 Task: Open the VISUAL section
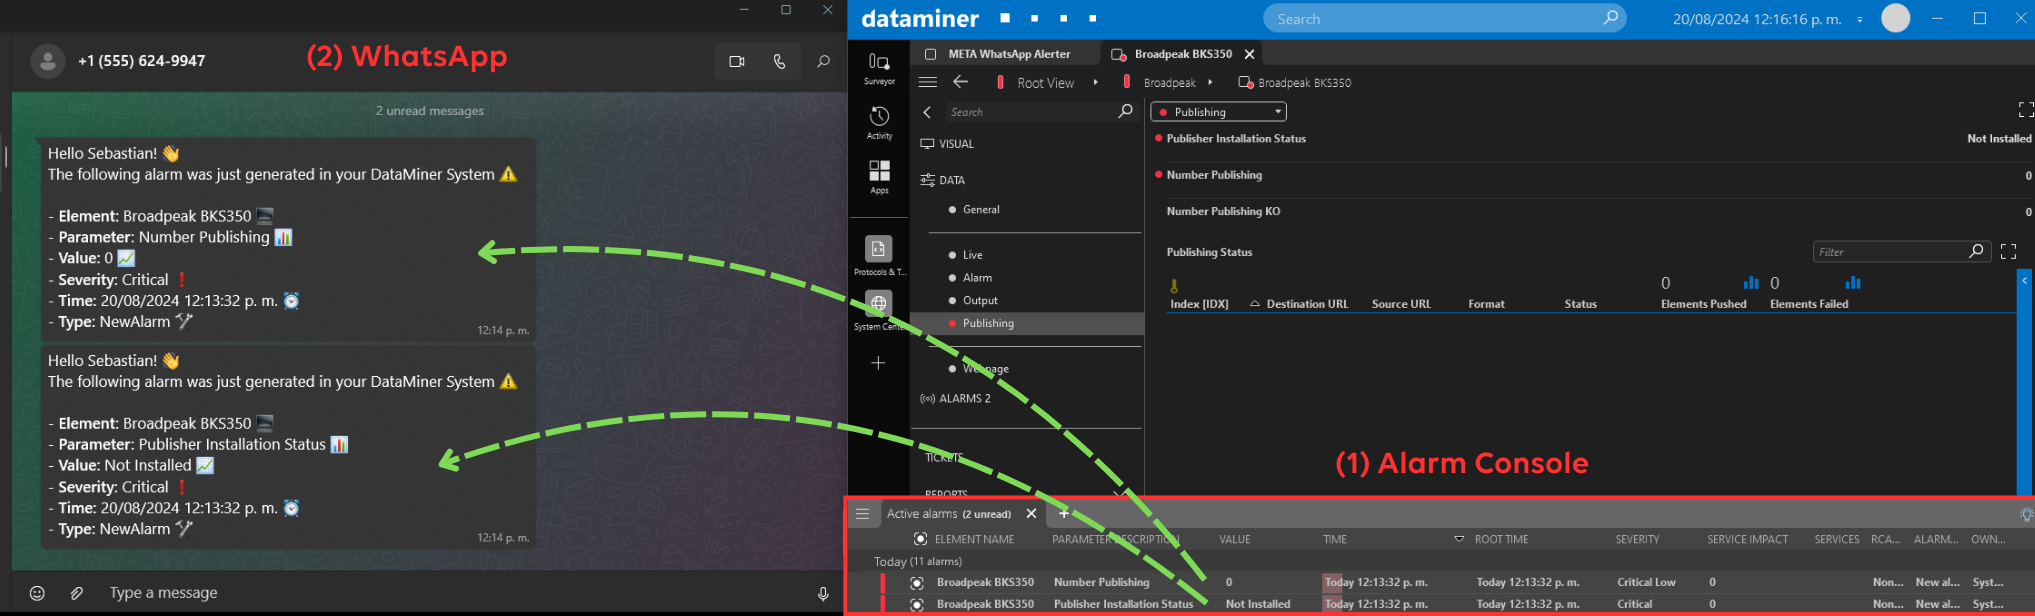[947, 144]
